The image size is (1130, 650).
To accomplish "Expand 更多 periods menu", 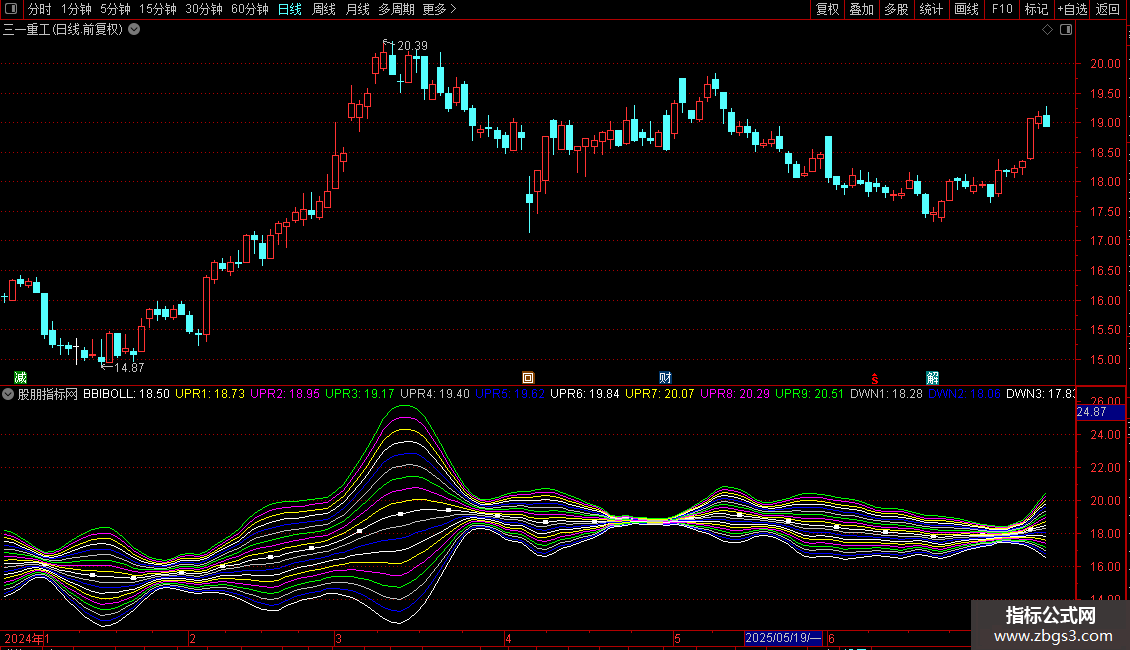I will (x=439, y=9).
